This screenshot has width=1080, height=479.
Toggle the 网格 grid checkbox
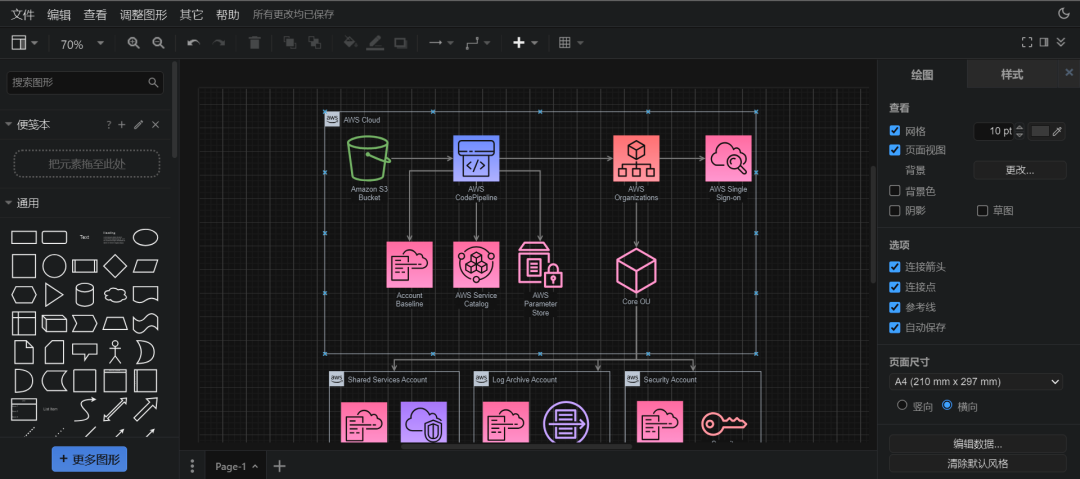(x=895, y=131)
